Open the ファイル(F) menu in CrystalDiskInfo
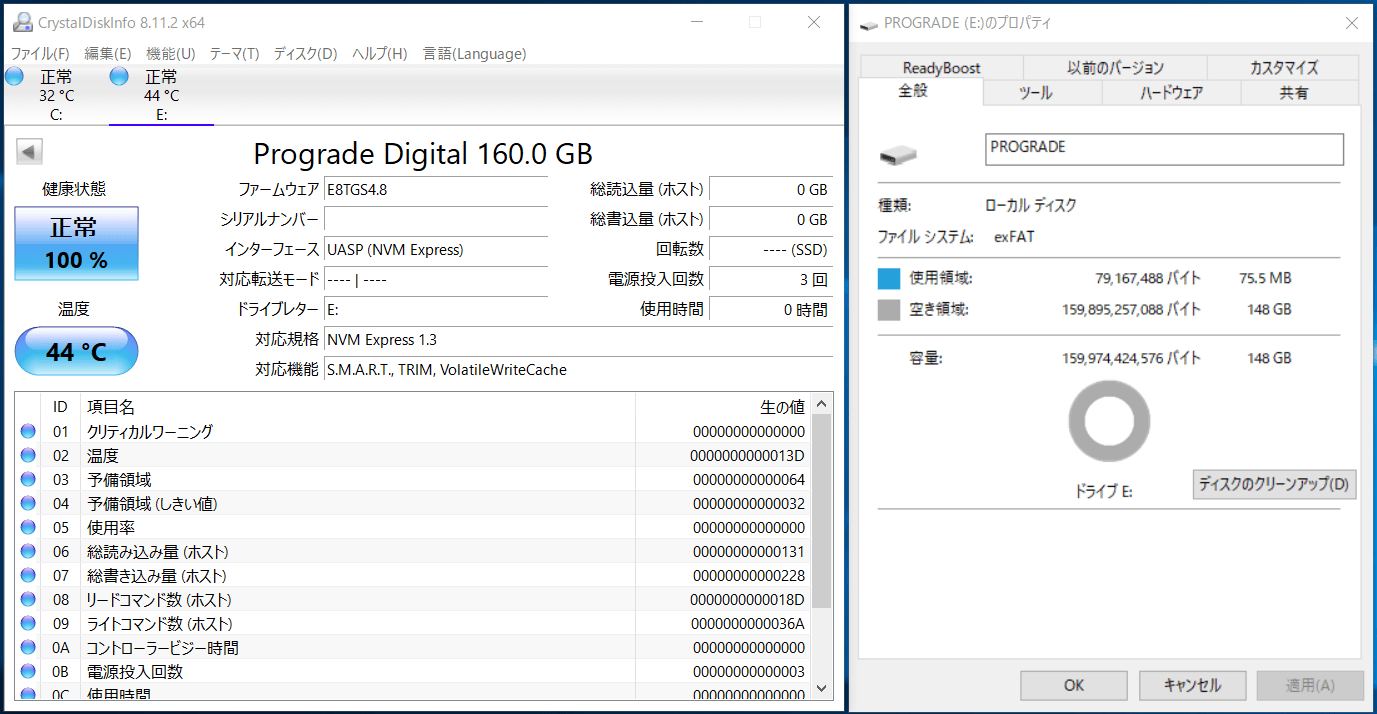The width and height of the screenshot is (1377, 714). [x=40, y=53]
